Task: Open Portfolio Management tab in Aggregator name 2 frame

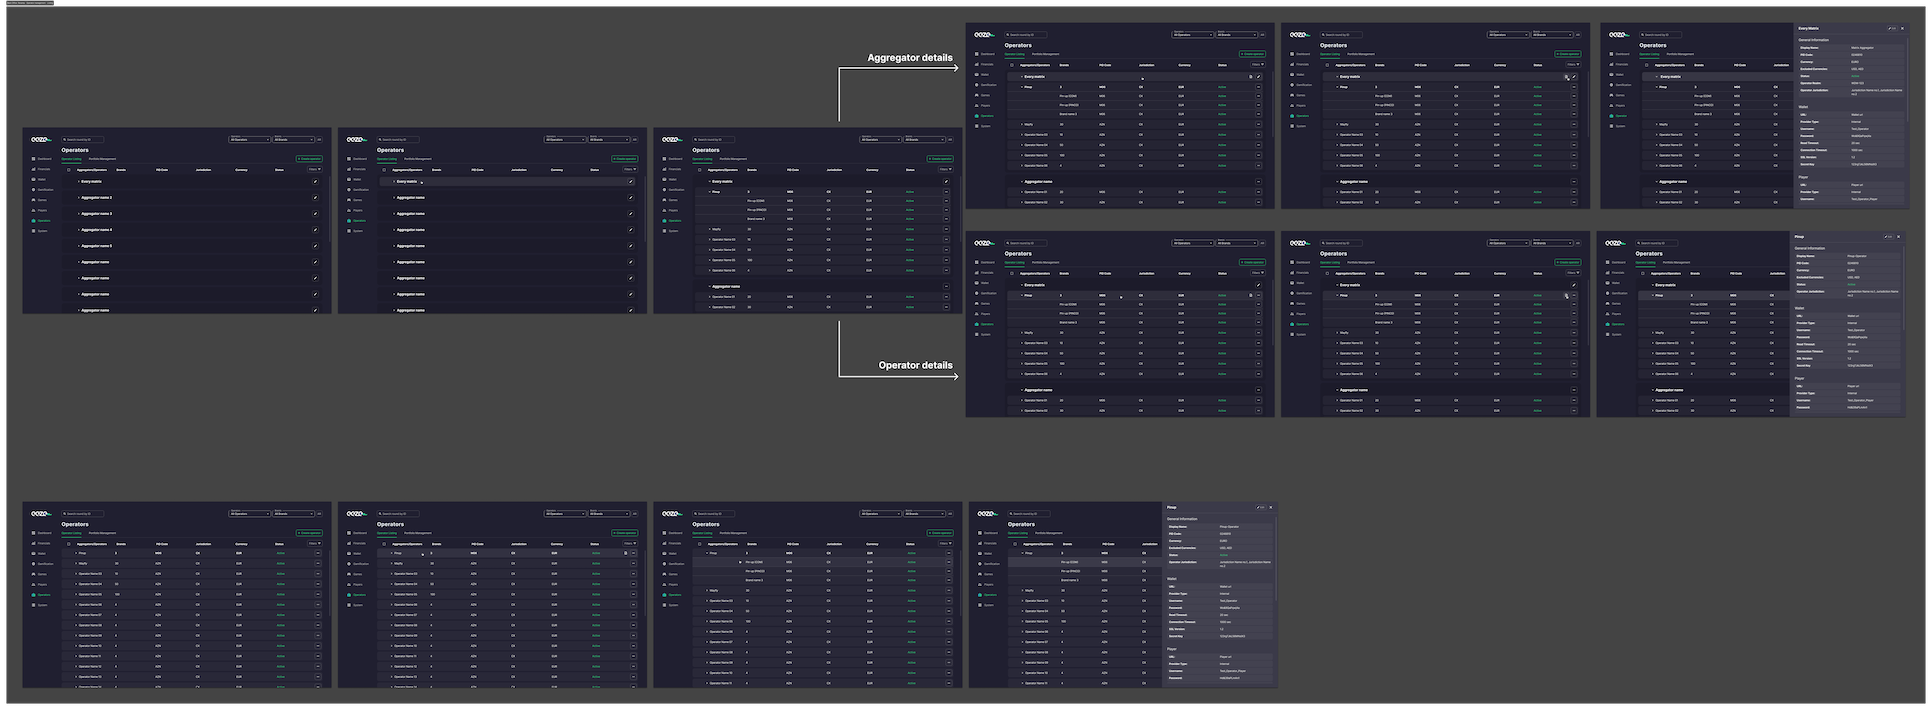Action: click(102, 159)
